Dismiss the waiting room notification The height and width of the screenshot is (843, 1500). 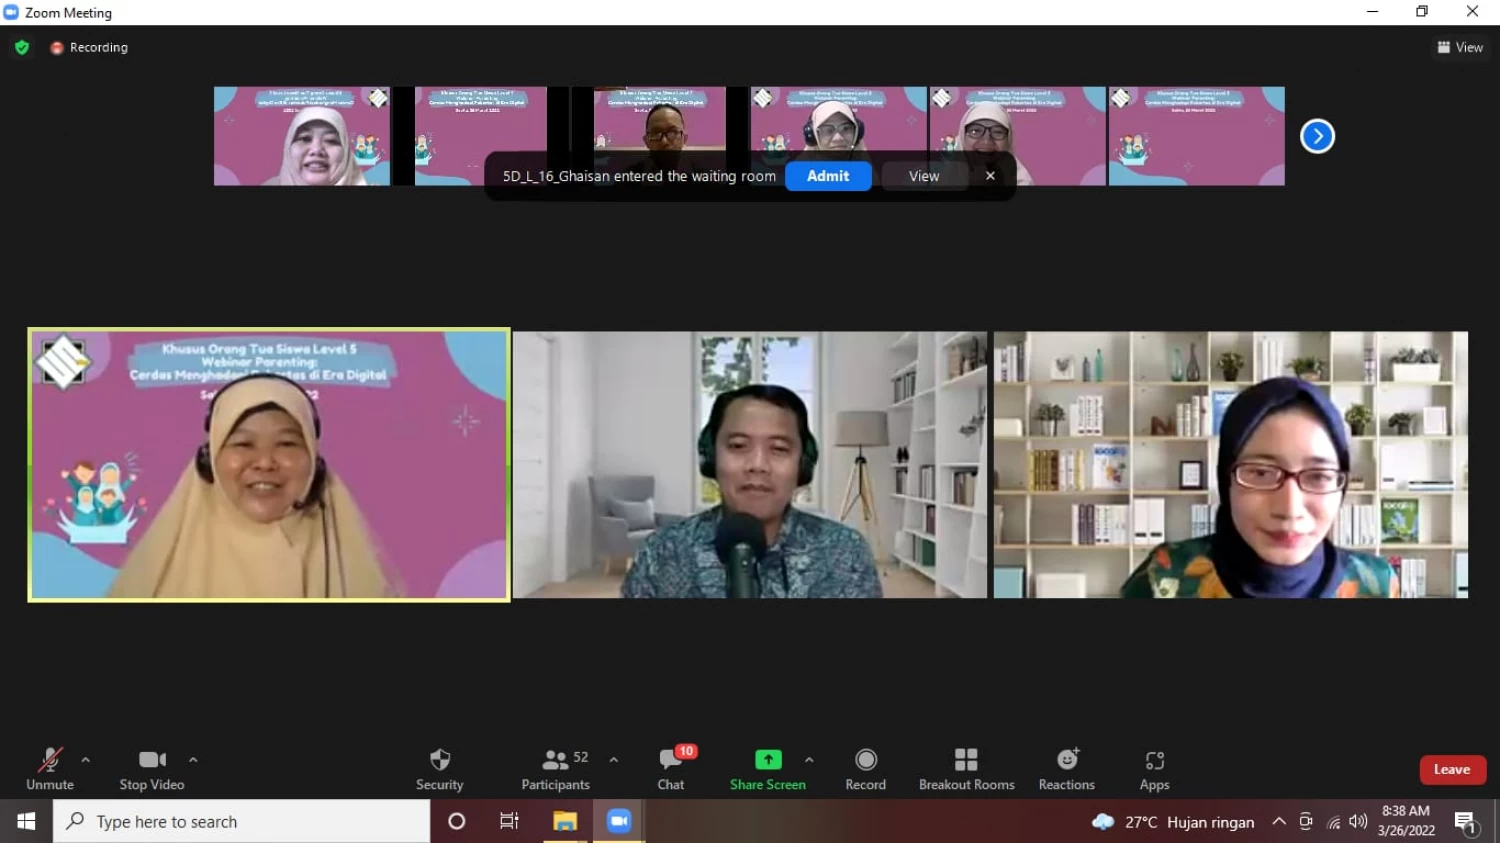point(990,176)
